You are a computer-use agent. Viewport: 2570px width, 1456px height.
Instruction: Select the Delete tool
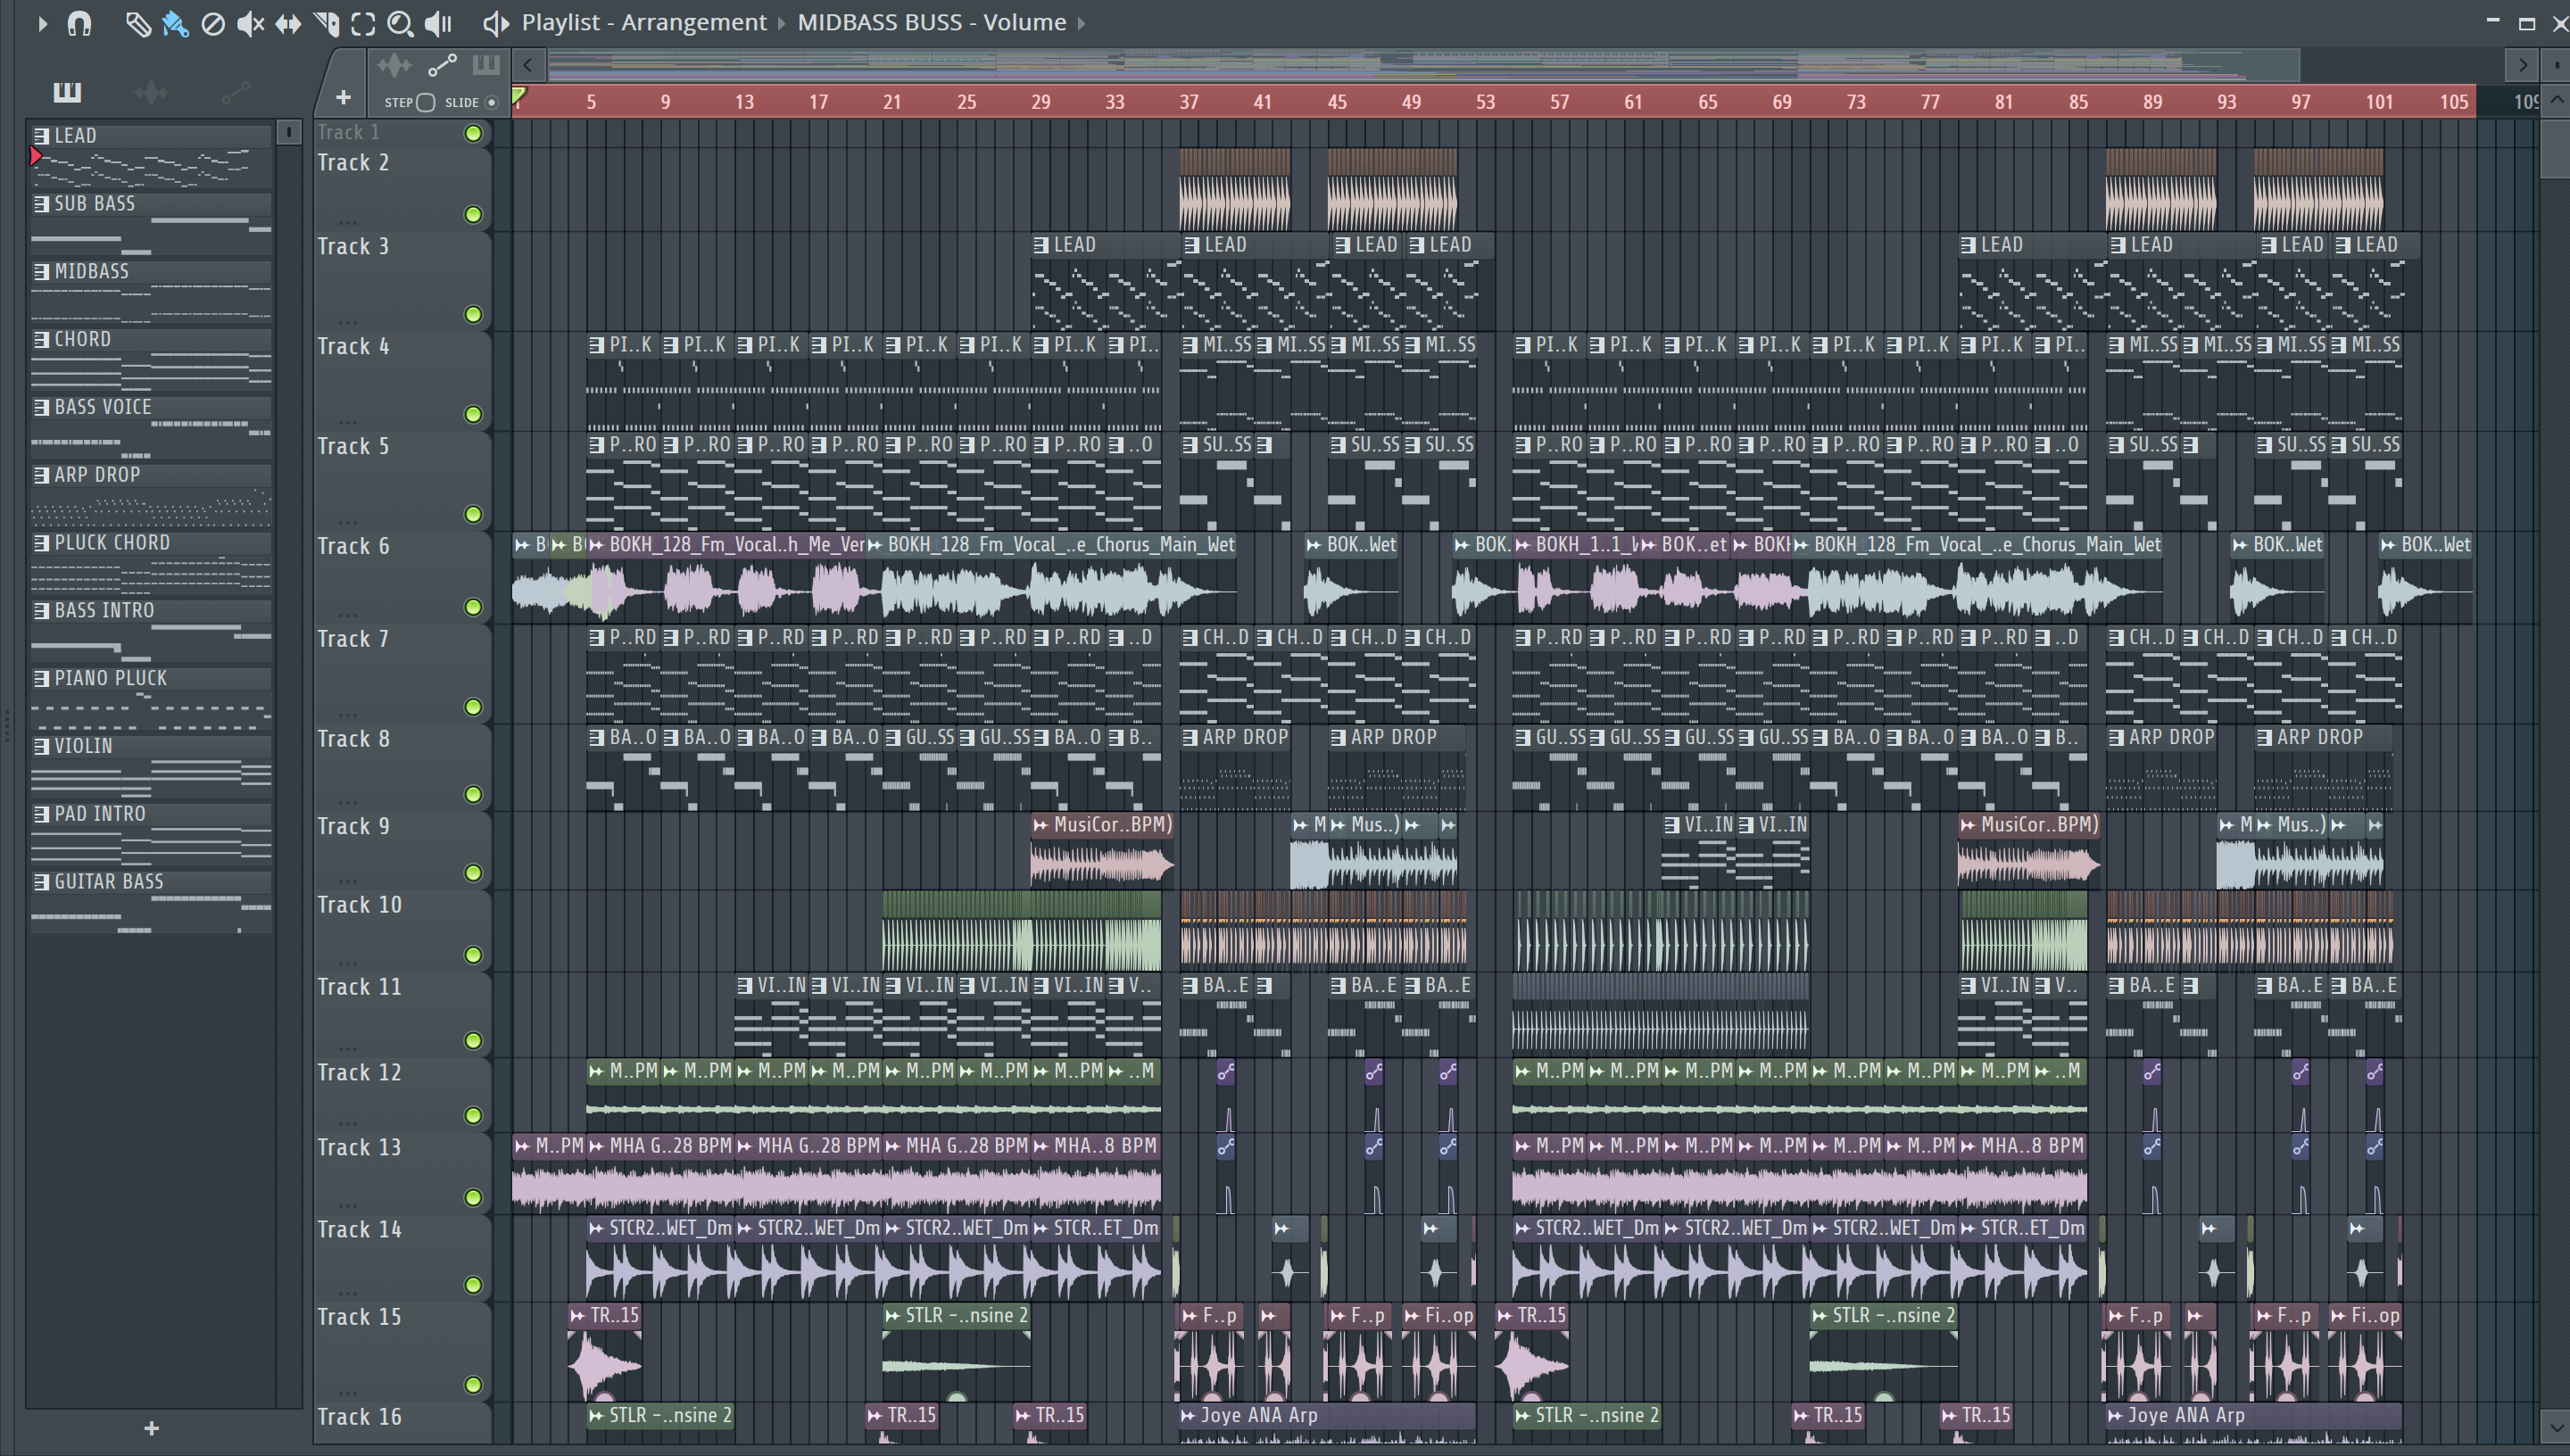212,23
